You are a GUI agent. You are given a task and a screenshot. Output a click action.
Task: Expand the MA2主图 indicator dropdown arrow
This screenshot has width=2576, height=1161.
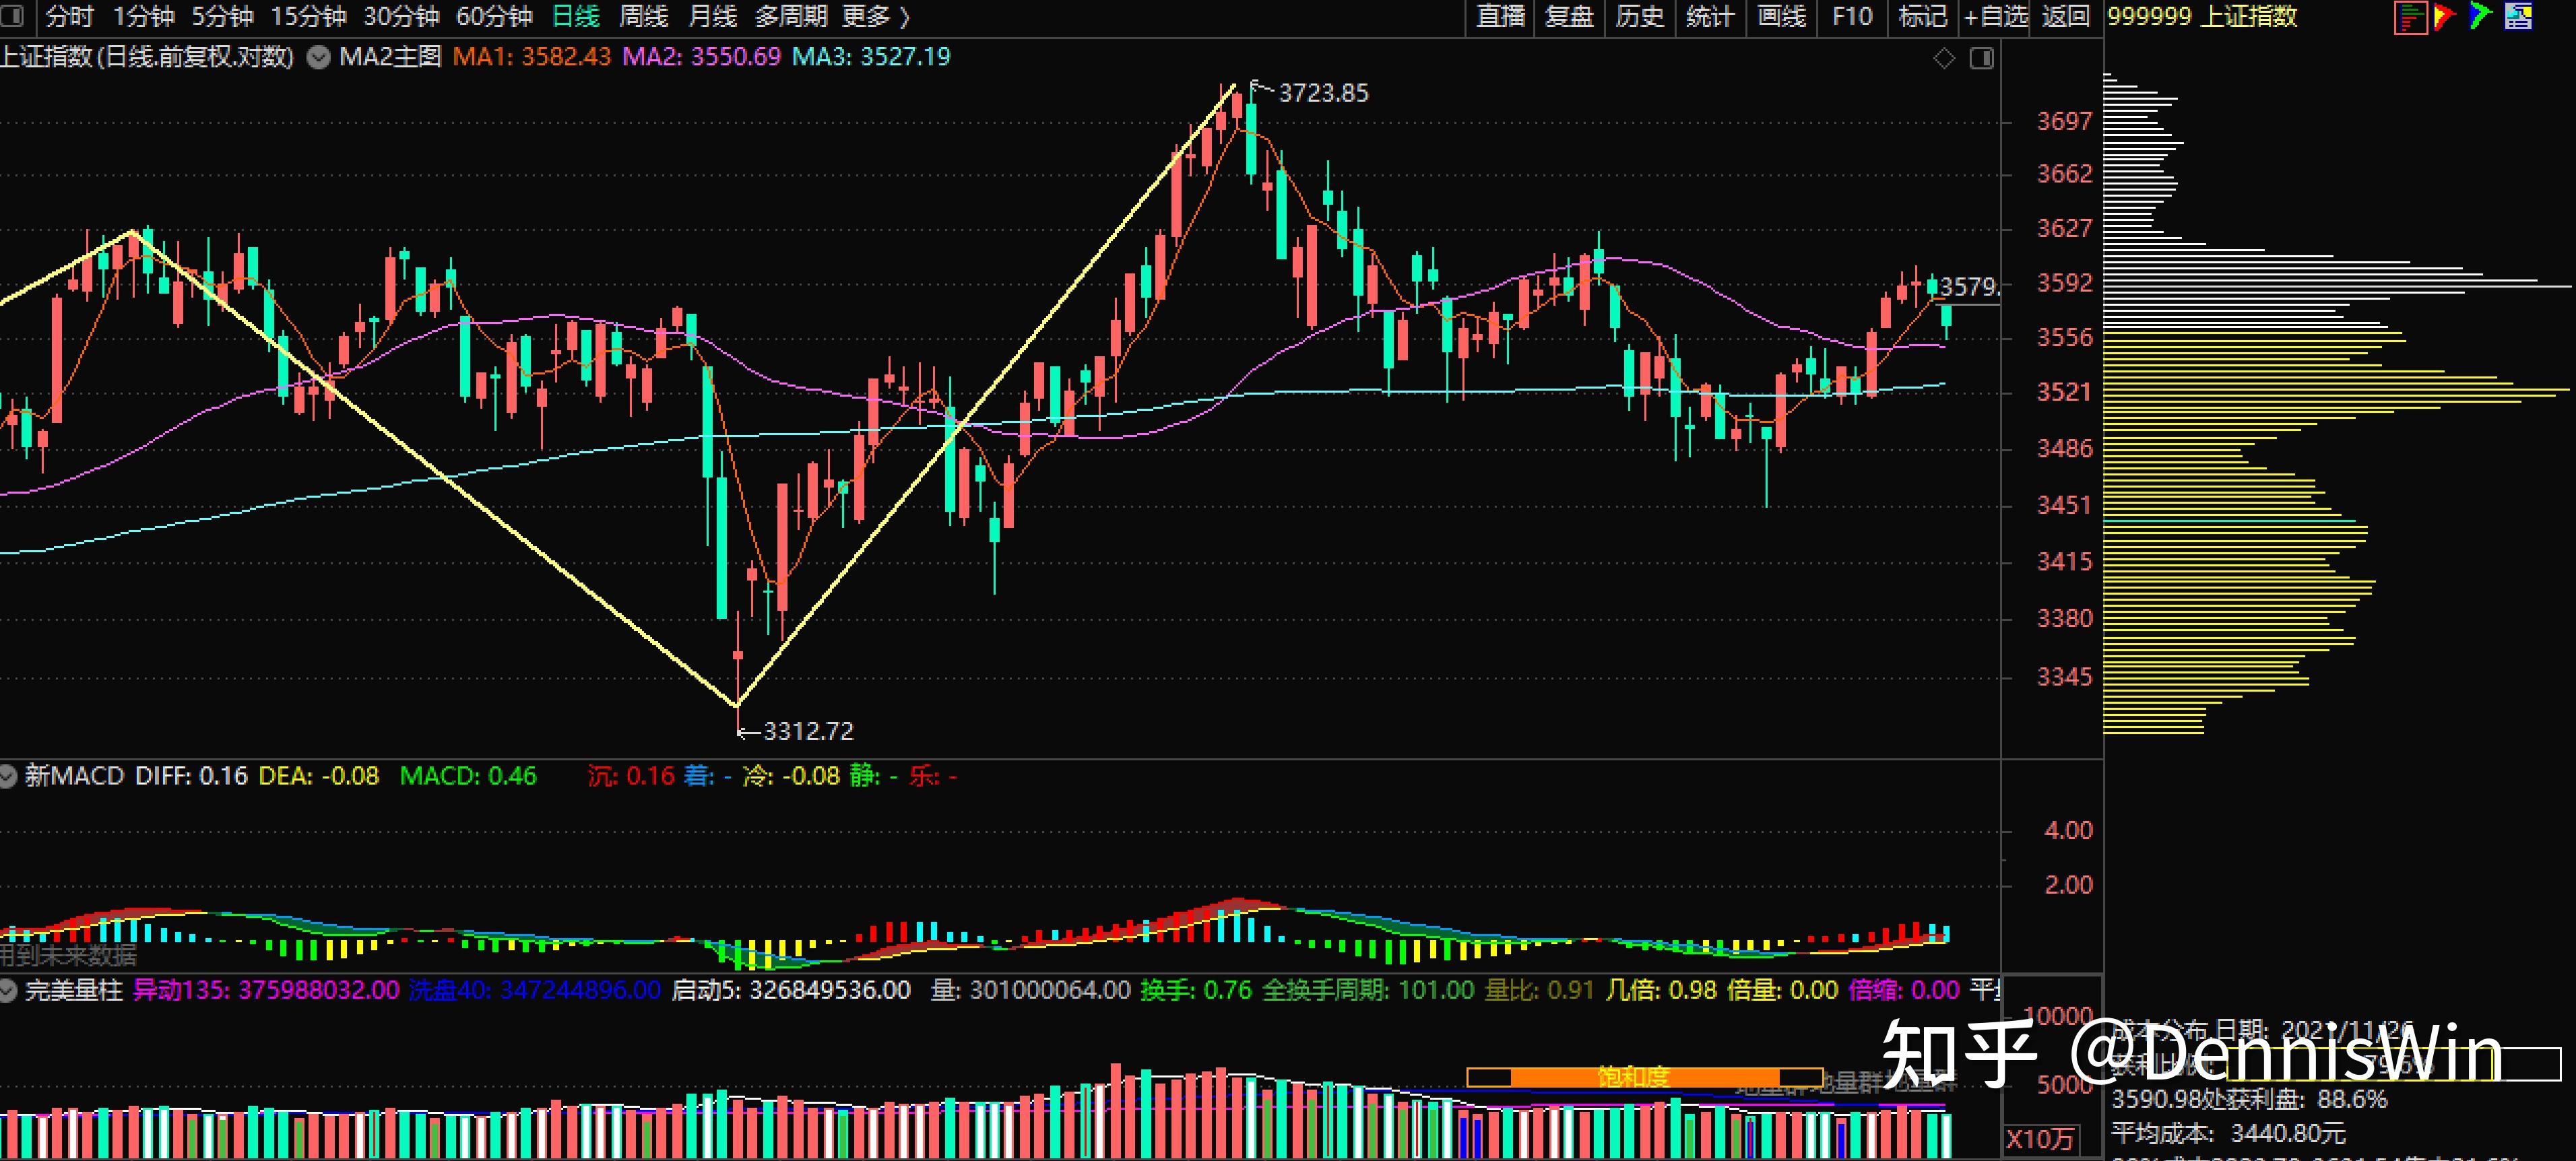(x=318, y=57)
